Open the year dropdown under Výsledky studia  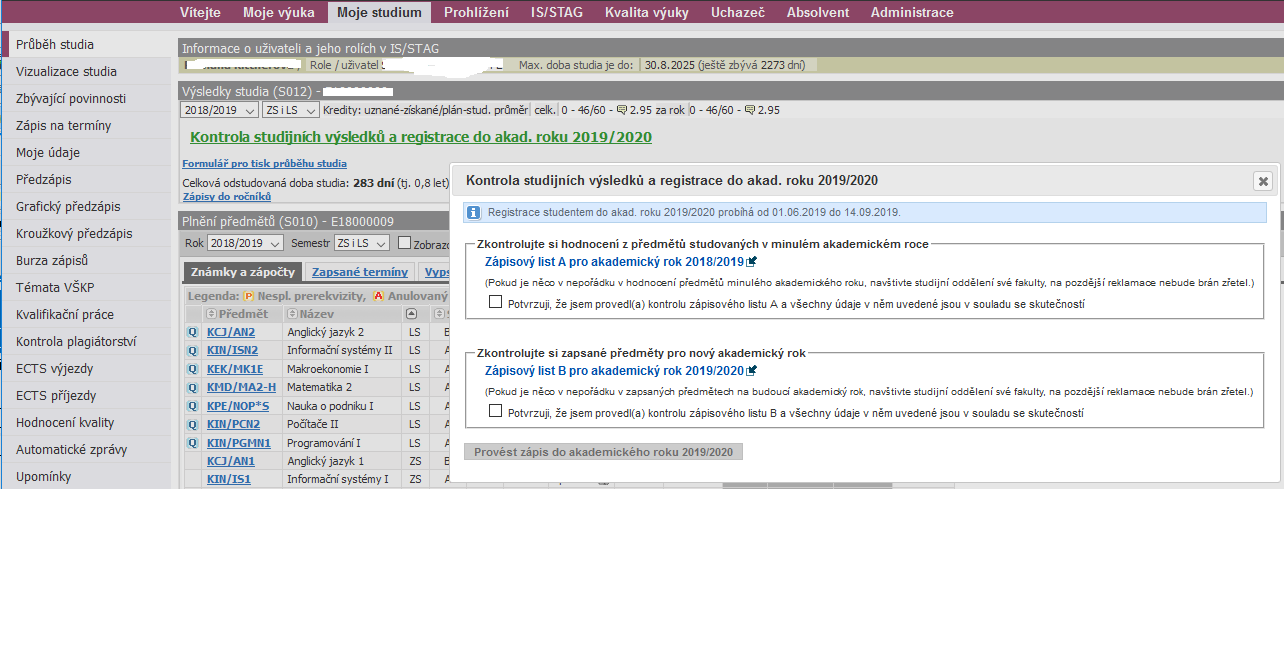pyautogui.click(x=217, y=110)
